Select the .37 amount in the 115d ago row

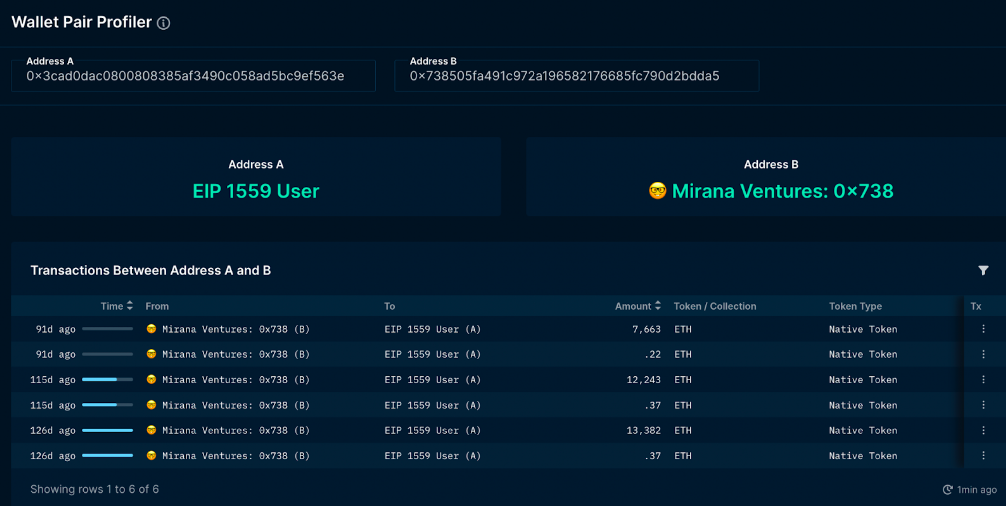(652, 405)
